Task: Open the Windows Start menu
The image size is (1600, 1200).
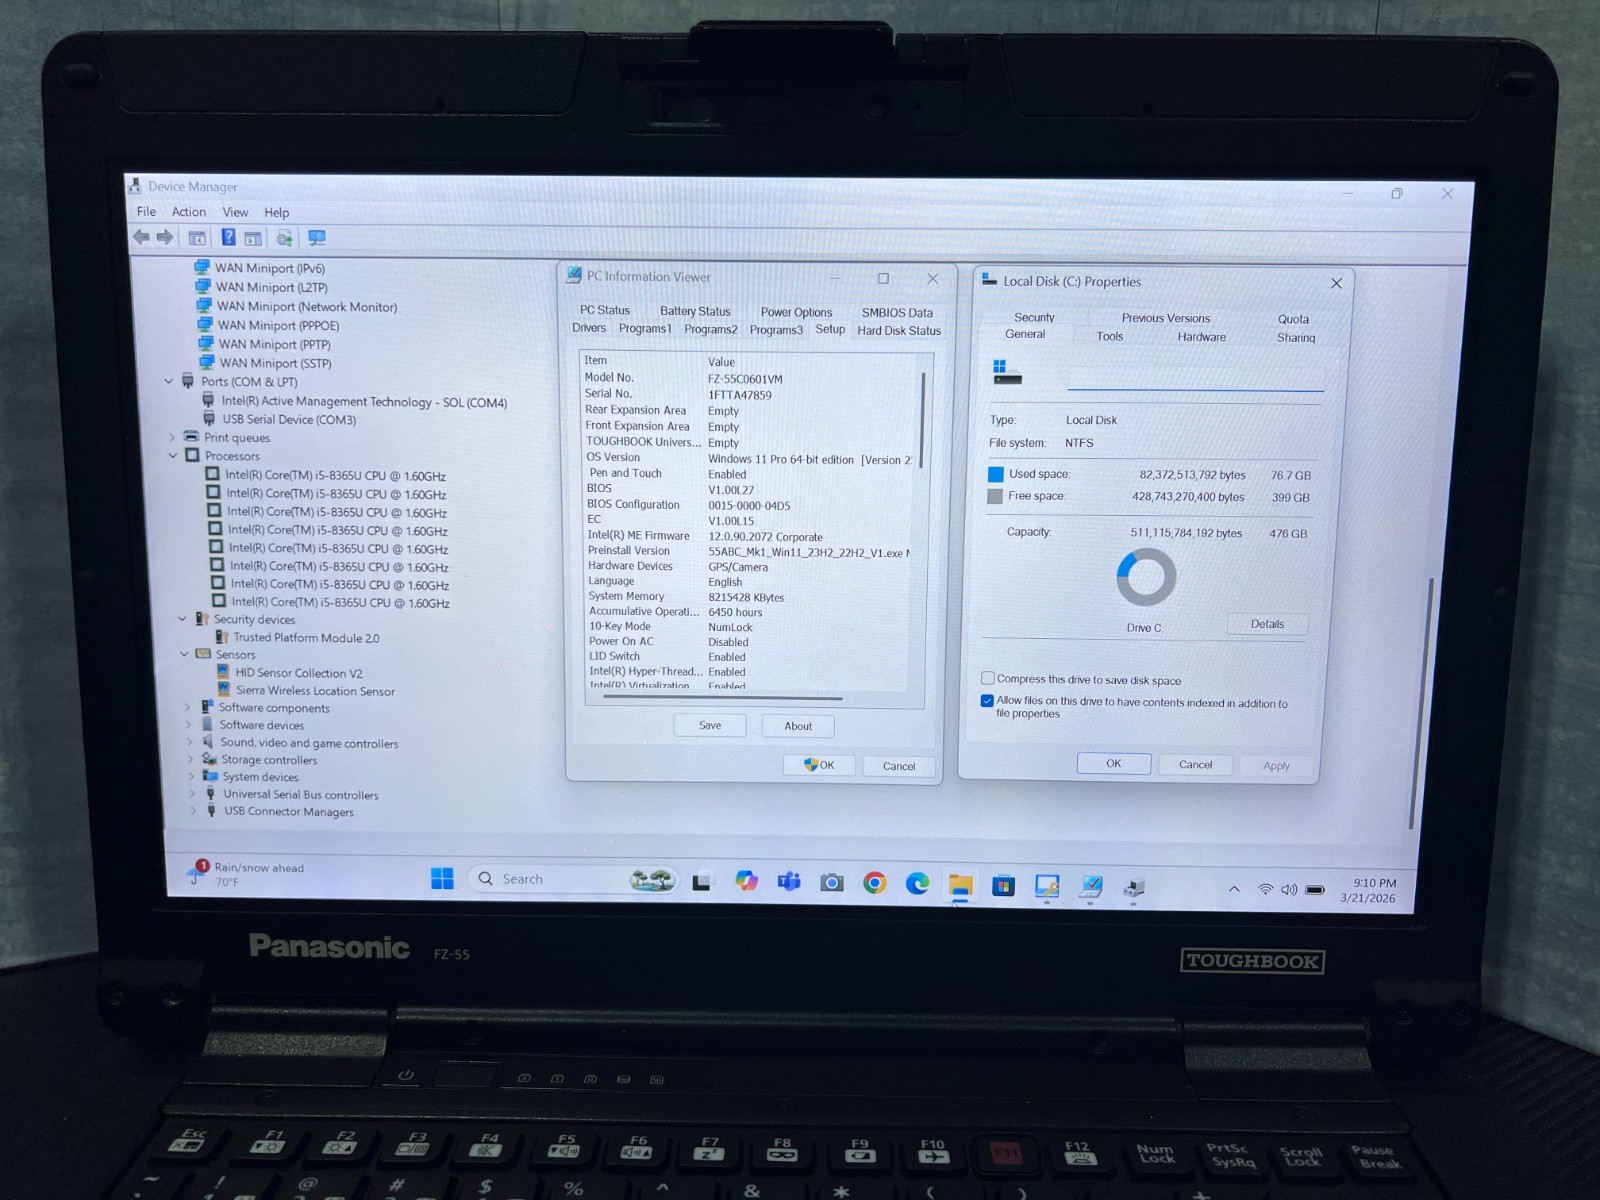Action: coord(442,878)
